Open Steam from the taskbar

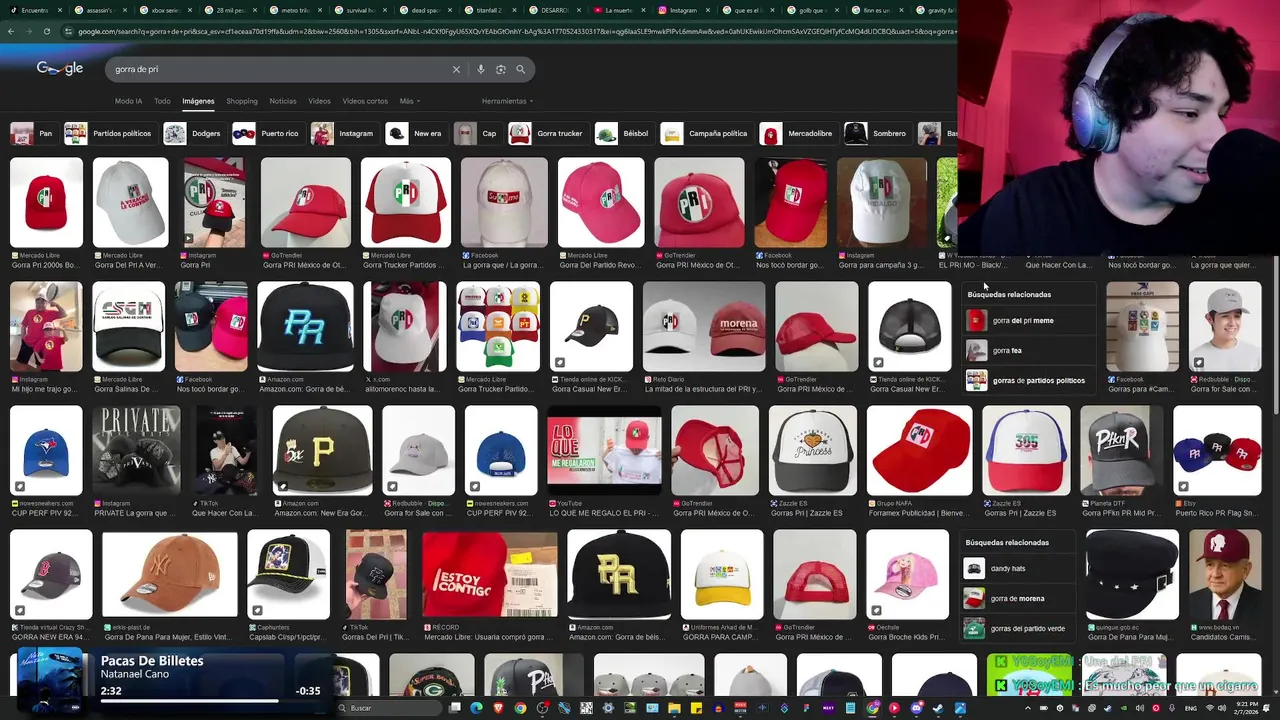pos(938,708)
